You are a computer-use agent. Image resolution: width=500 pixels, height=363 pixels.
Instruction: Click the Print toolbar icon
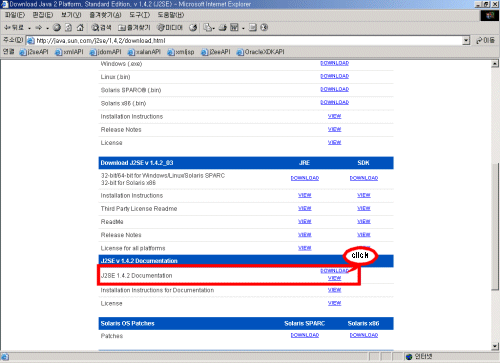pyautogui.click(x=222, y=28)
